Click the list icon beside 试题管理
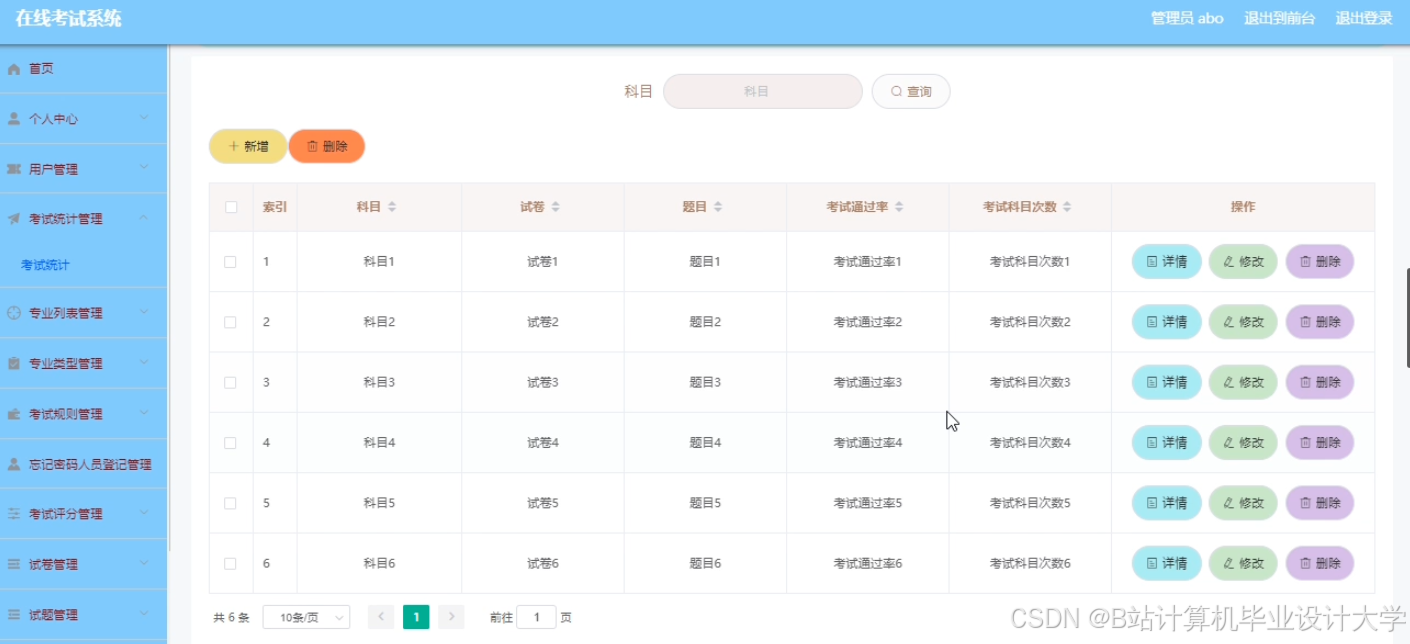This screenshot has height=644, width=1410. point(14,615)
